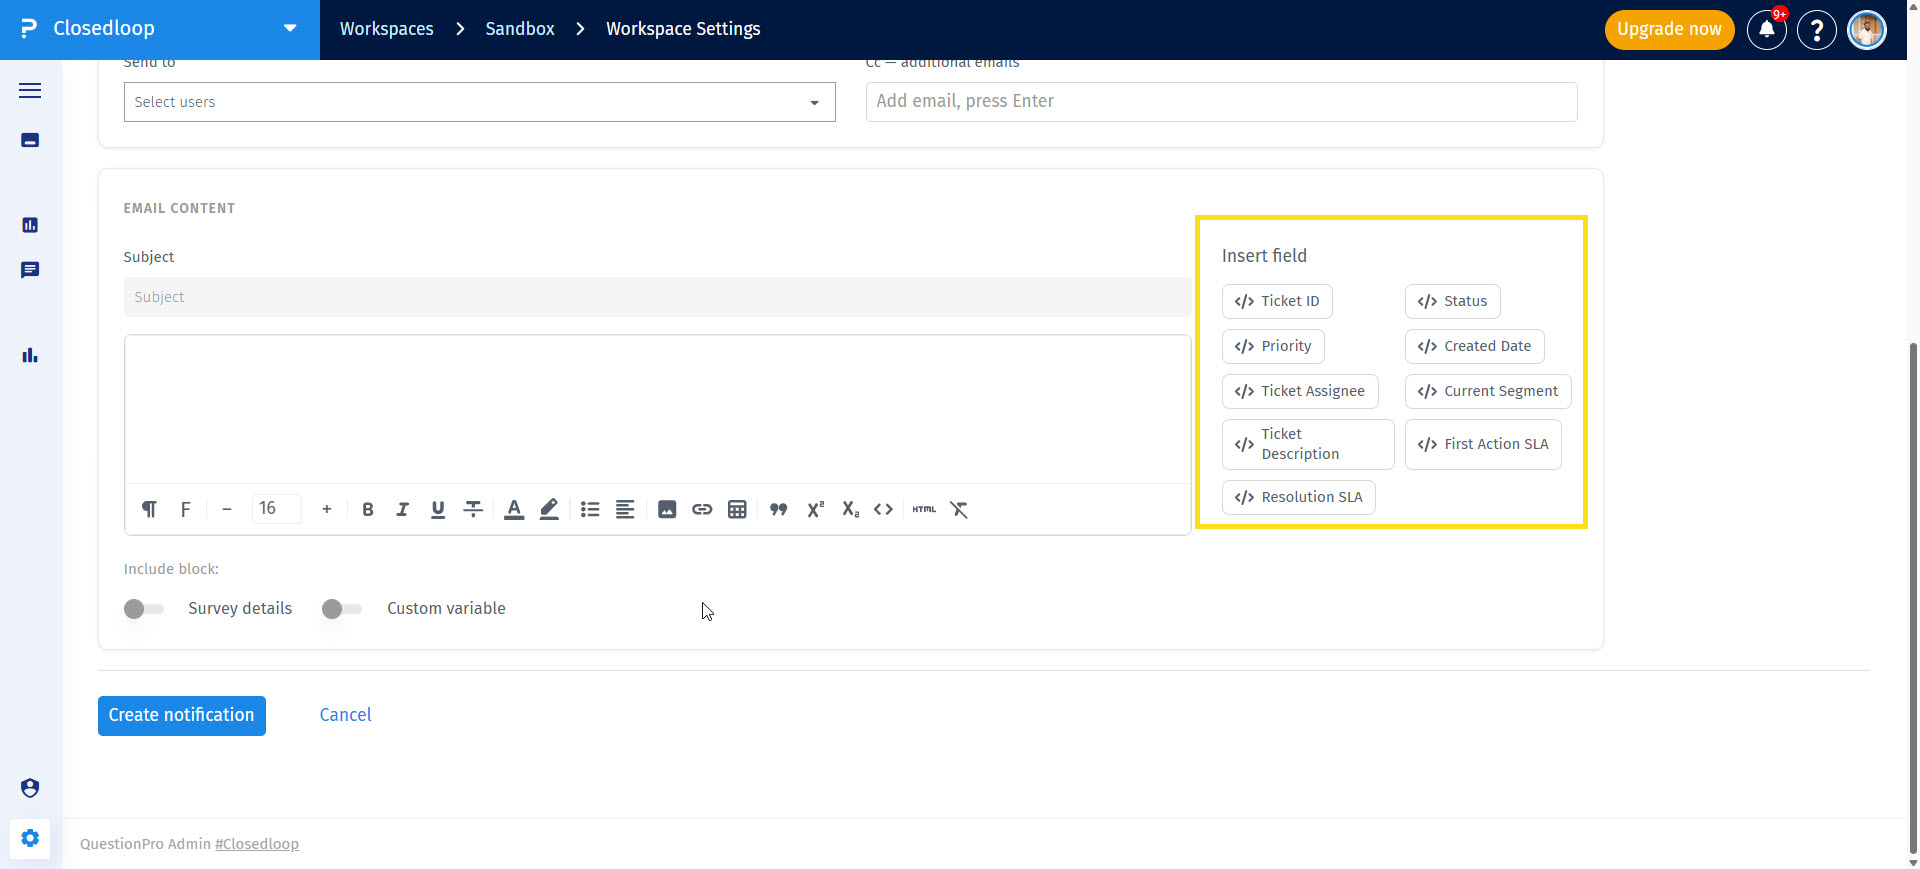Viewport: 1920px width, 869px height.
Task: Open the Closedloop product switcher dropdown
Action: [x=290, y=28]
